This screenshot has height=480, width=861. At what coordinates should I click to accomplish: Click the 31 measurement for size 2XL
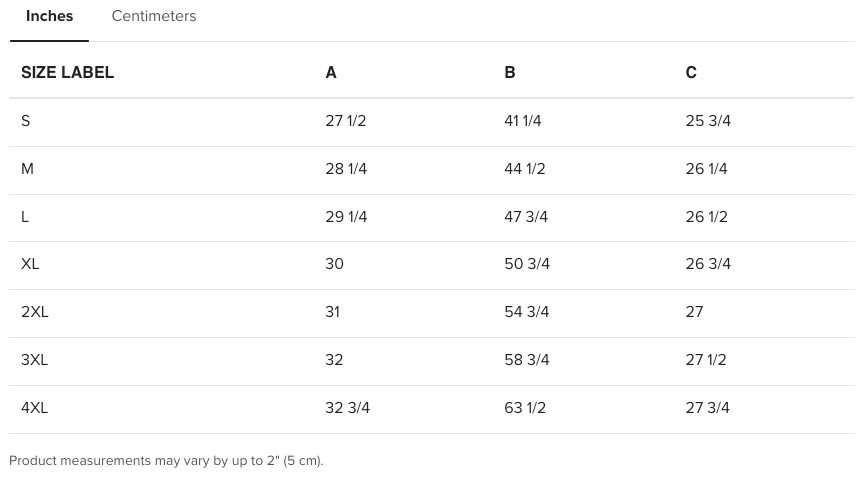pyautogui.click(x=333, y=312)
